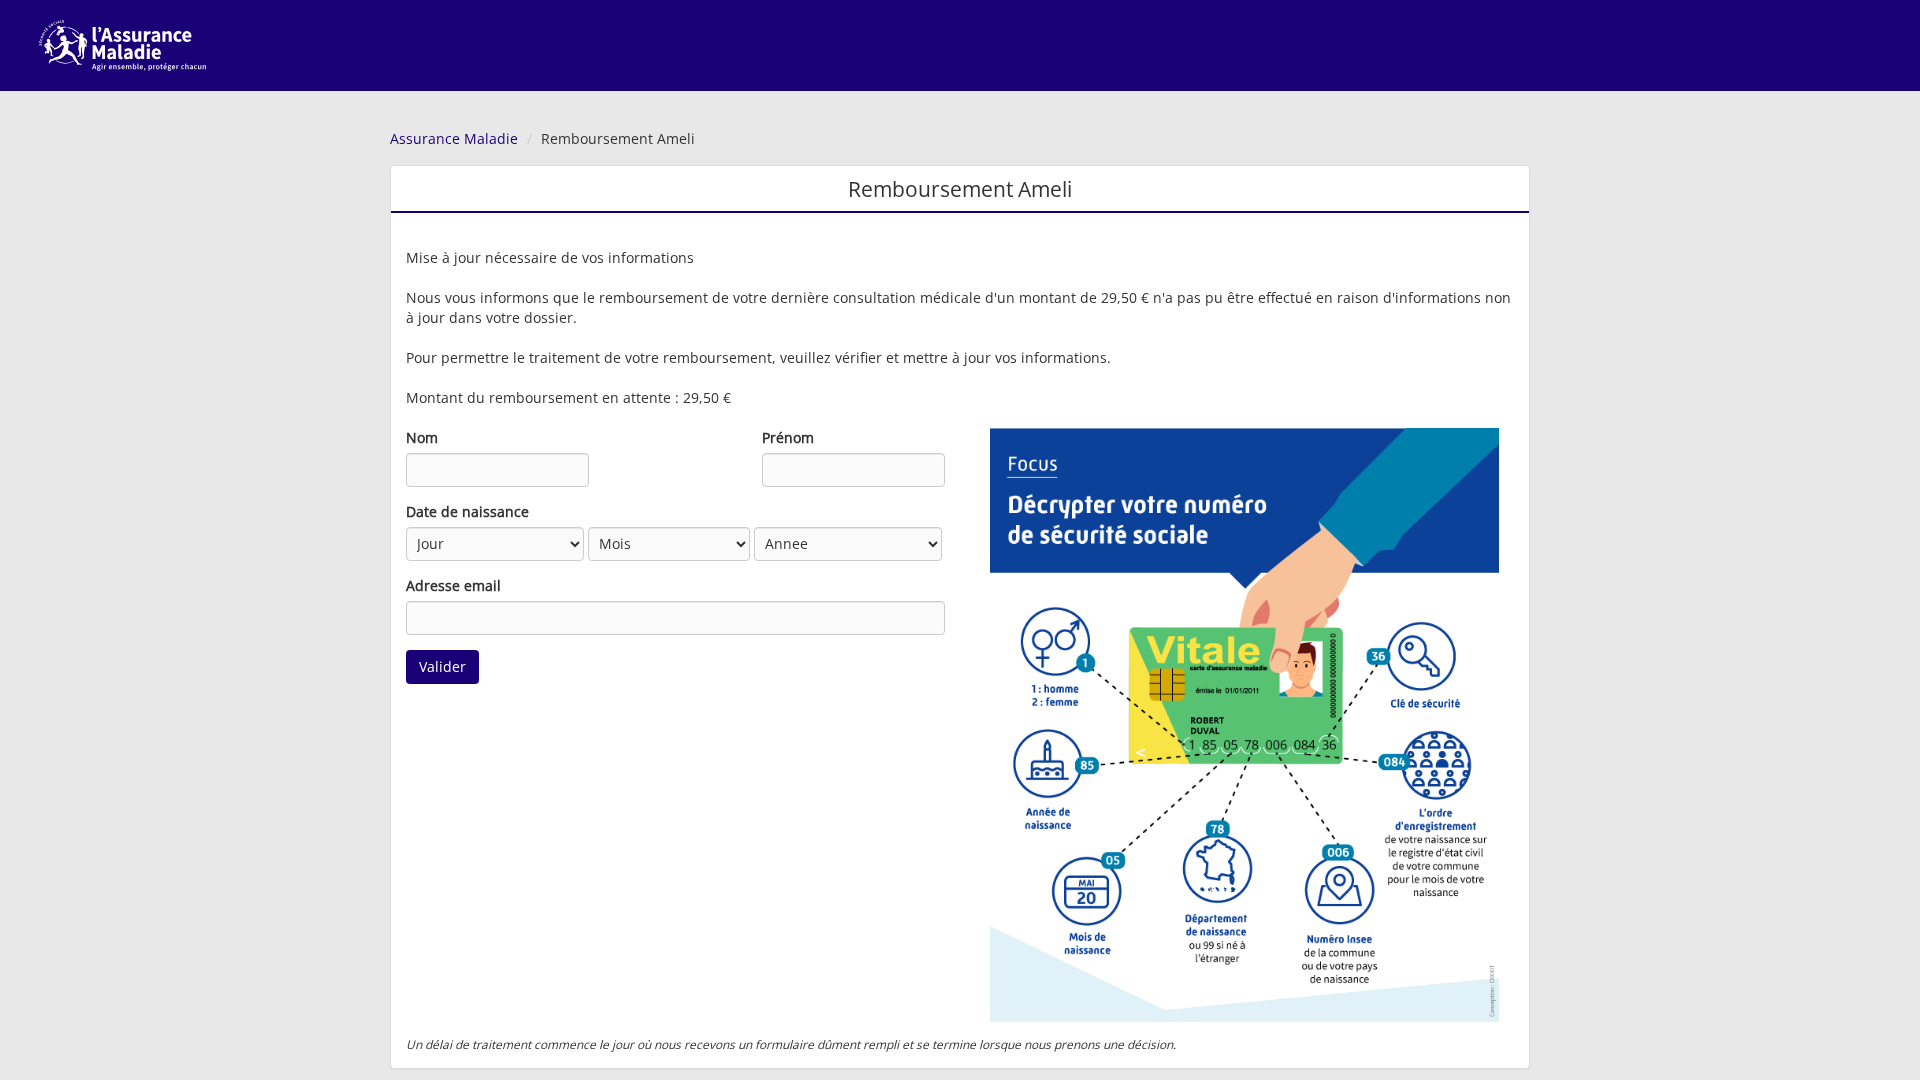
Task: Click the Date de naissance label
Action: (467, 512)
